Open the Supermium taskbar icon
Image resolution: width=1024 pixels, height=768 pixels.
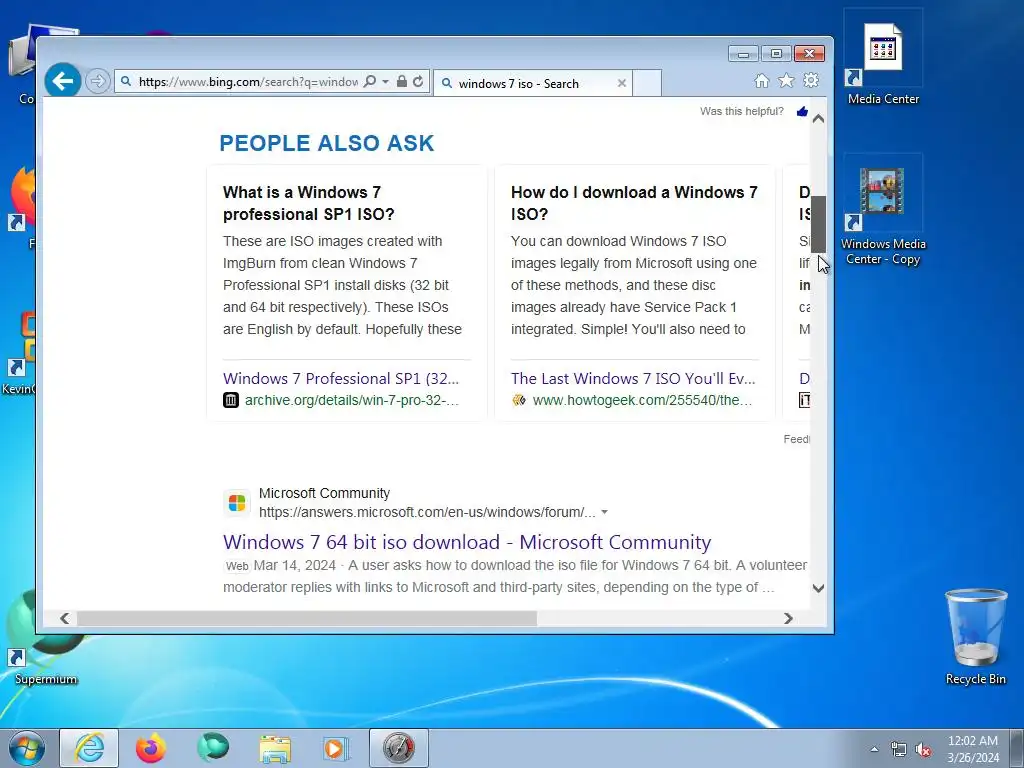(x=213, y=748)
